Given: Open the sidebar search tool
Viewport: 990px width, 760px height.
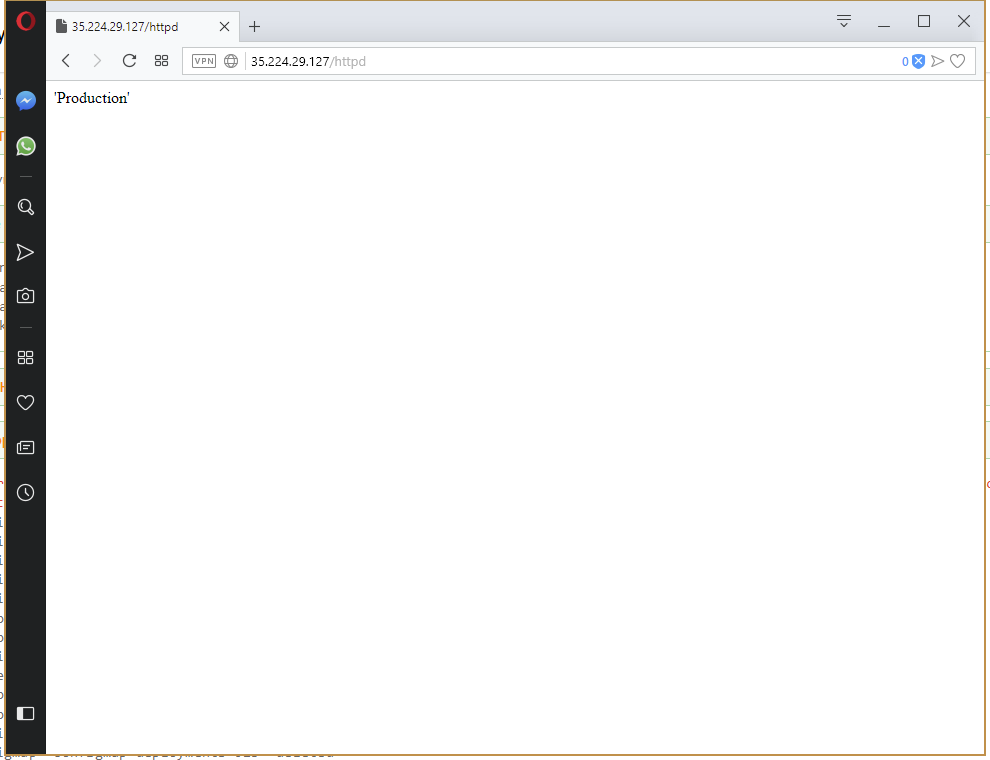Looking at the screenshot, I should (26, 207).
